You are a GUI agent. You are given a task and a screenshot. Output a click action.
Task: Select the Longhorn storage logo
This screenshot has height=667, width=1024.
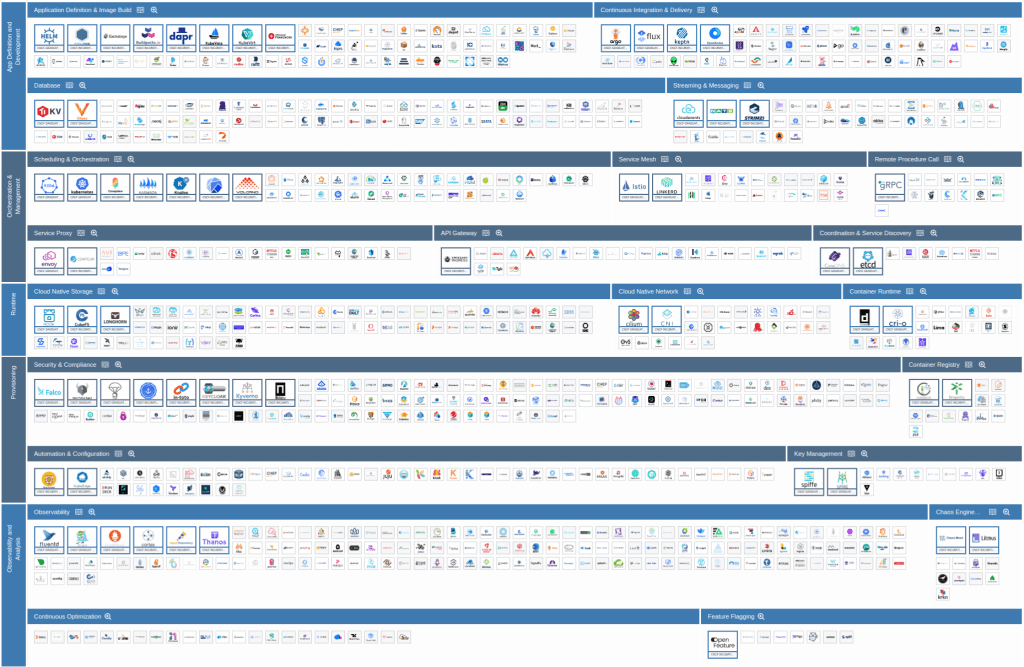coord(115,320)
